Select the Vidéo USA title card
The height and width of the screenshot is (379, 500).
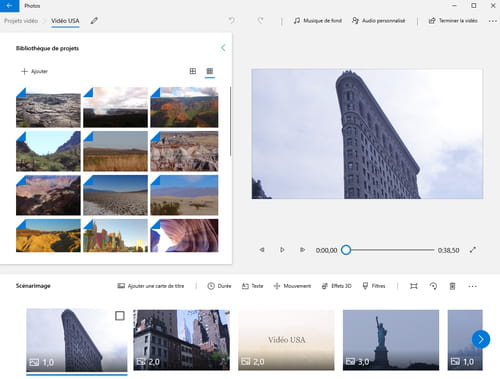pos(286,340)
